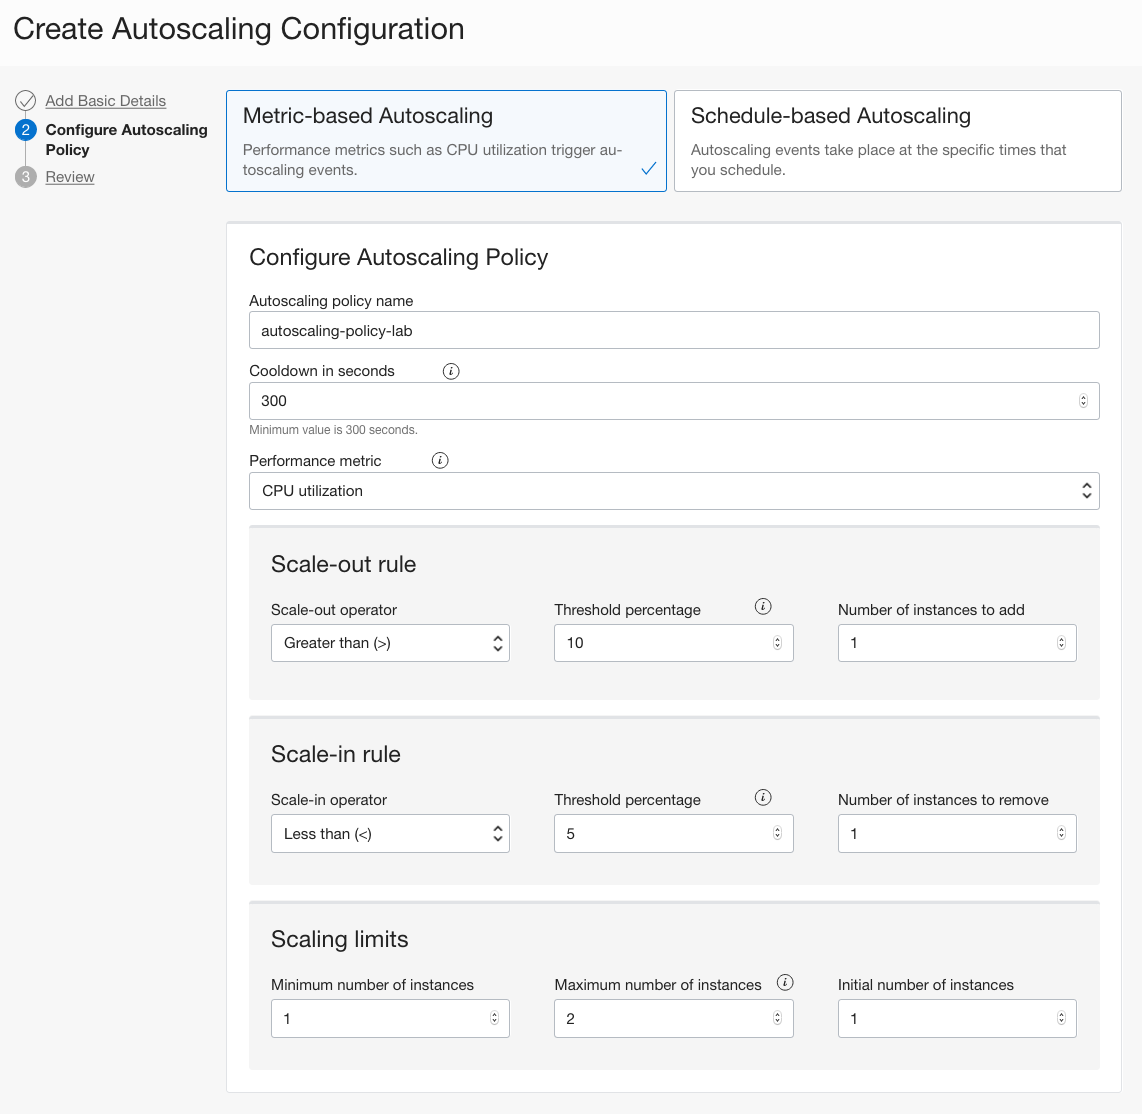Click the Autoscaling policy name field
The width and height of the screenshot is (1142, 1114).
click(673, 330)
